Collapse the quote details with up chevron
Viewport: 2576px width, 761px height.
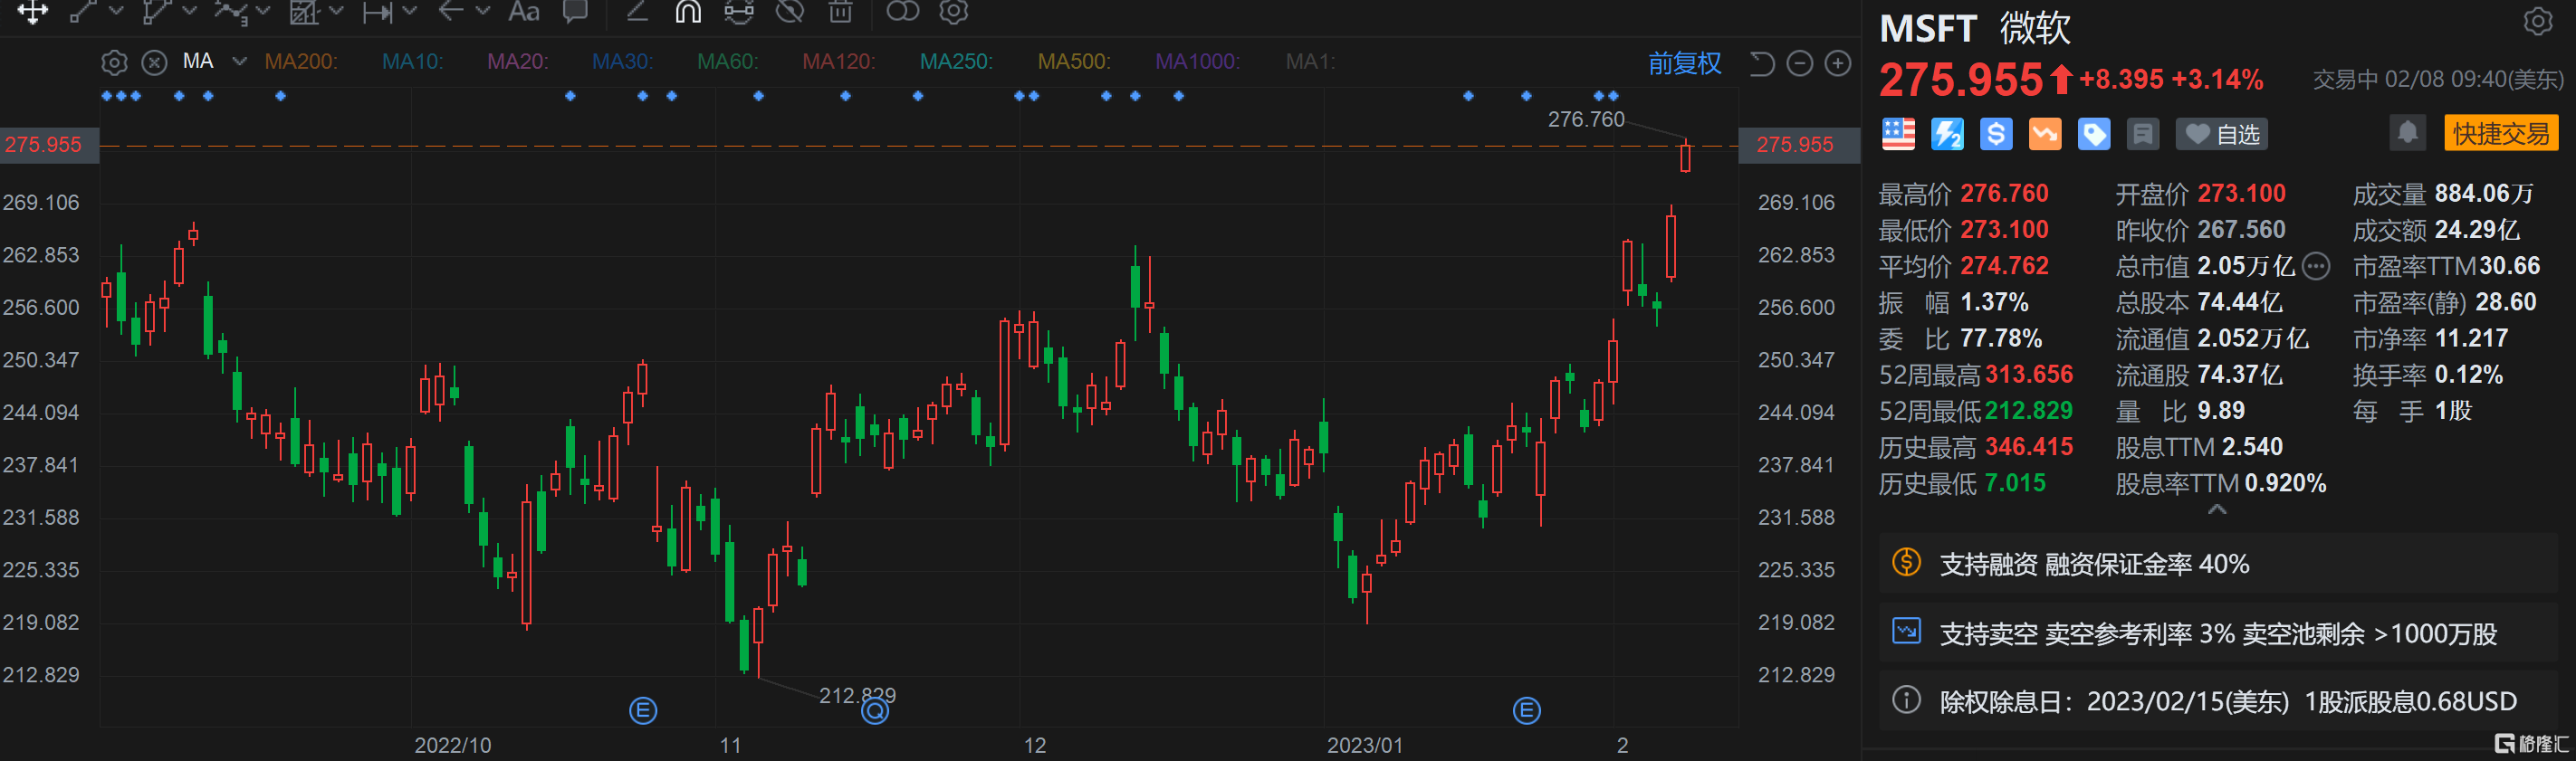[x=2216, y=510]
